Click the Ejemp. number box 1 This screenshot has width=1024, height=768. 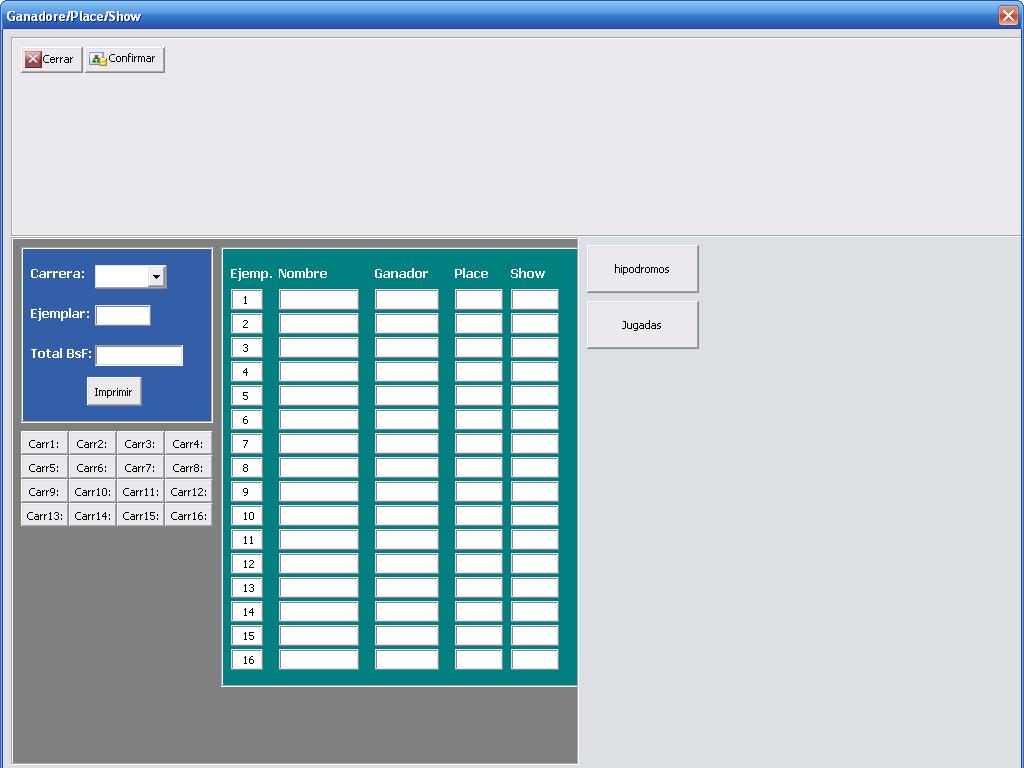(x=247, y=300)
